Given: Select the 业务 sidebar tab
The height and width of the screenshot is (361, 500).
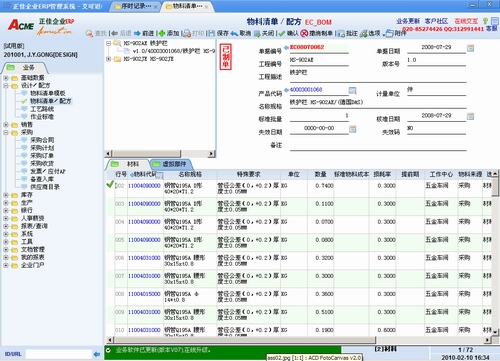Looking at the screenshot, I should coord(24,67).
